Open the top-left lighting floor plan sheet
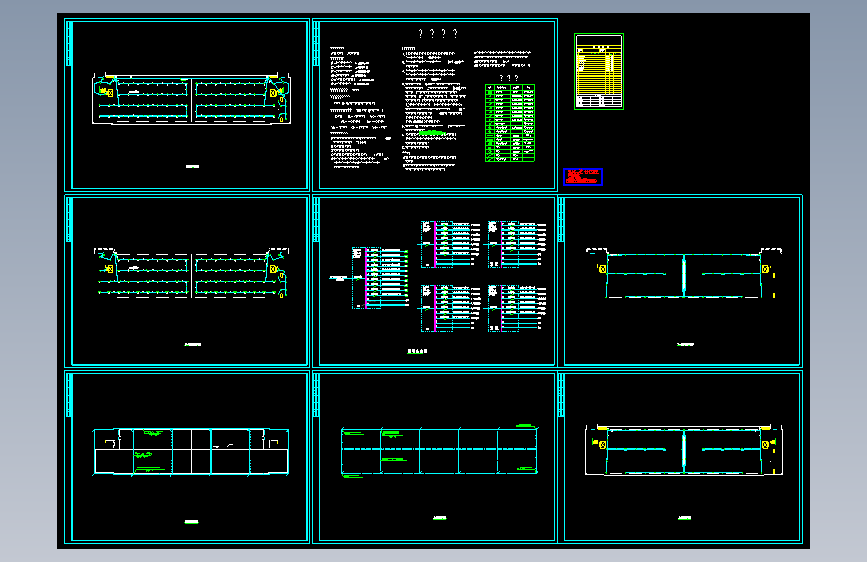Image resolution: width=867 pixels, height=562 pixels. 187,105
